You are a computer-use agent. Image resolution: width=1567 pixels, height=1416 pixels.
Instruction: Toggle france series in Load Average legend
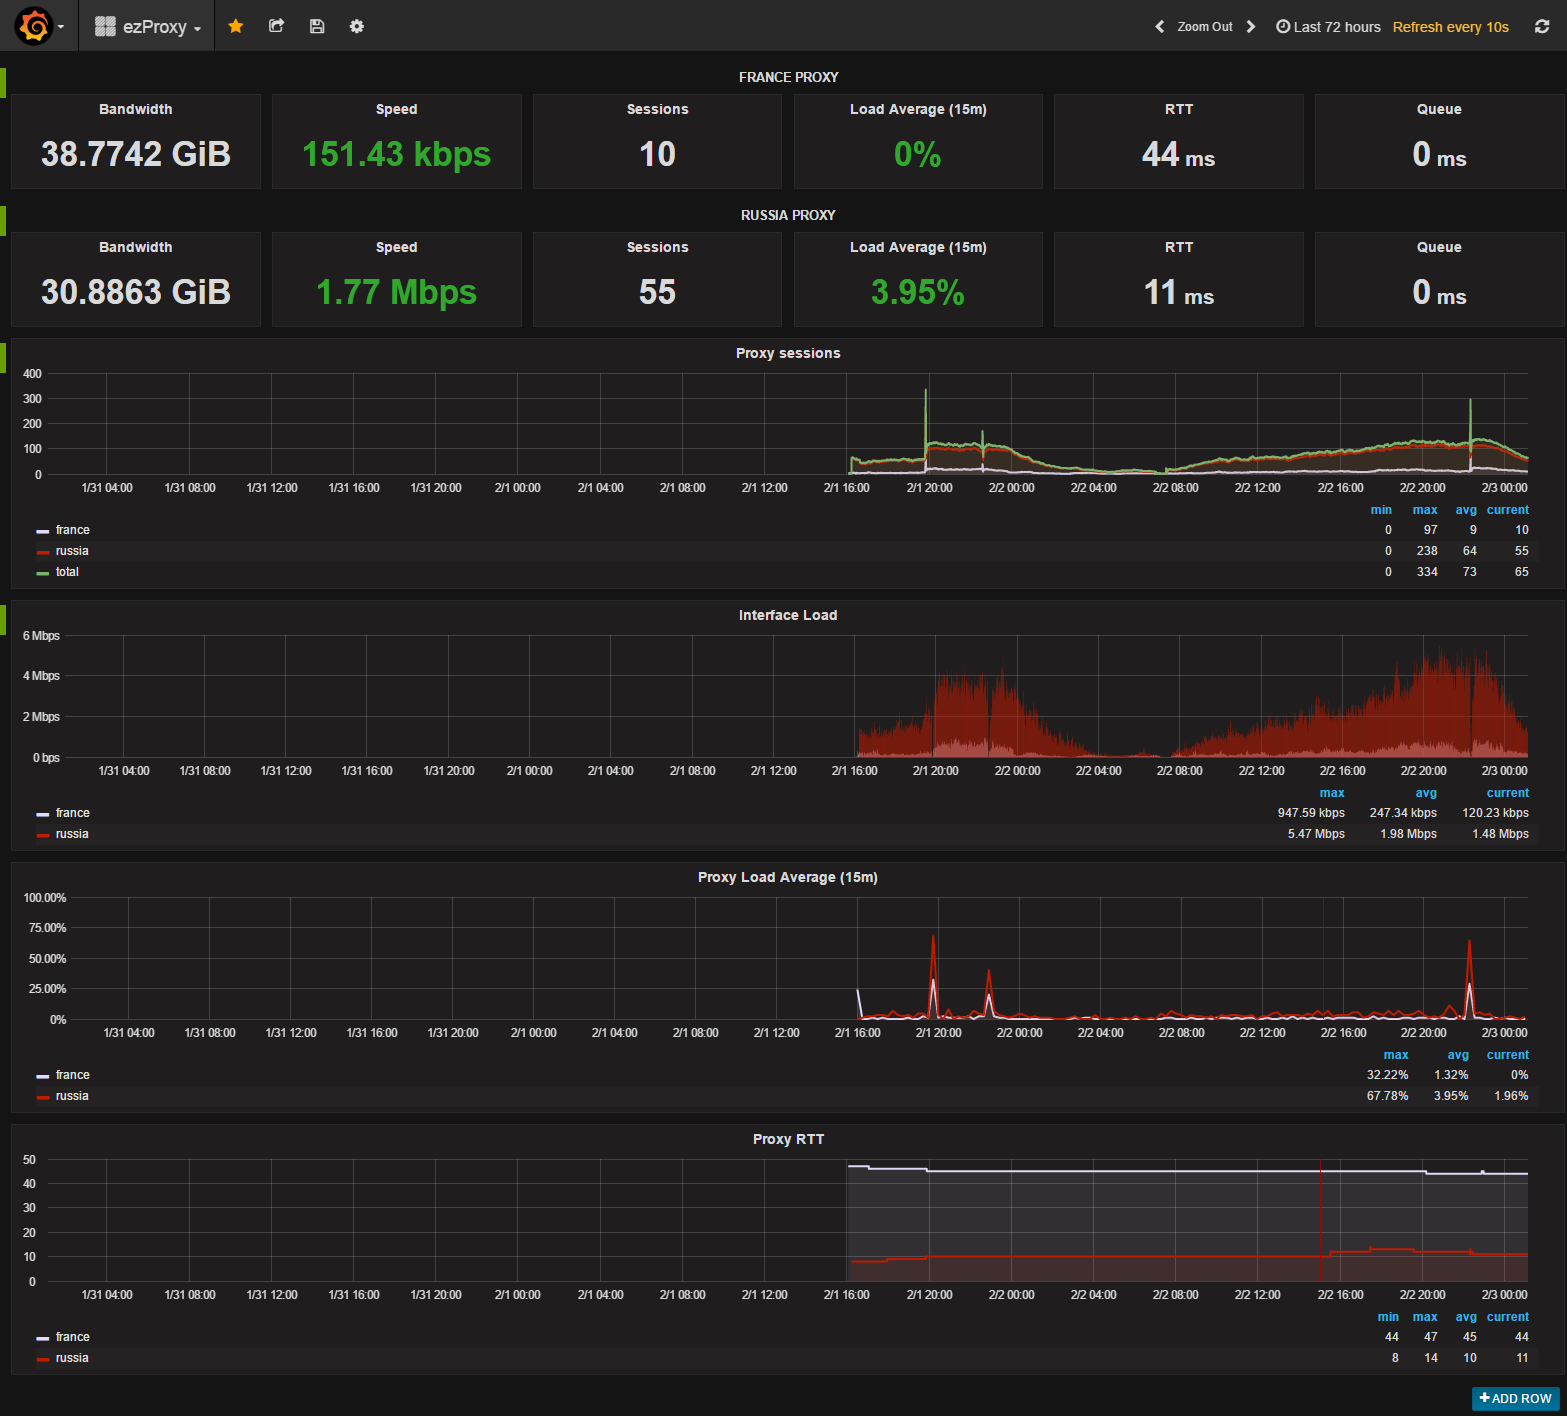[72, 1075]
